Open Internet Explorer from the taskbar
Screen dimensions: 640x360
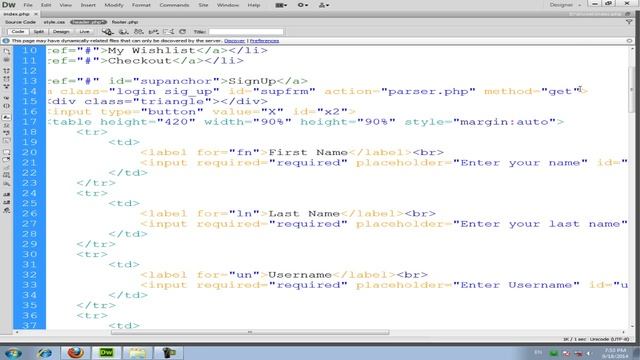pyautogui.click(x=44, y=353)
